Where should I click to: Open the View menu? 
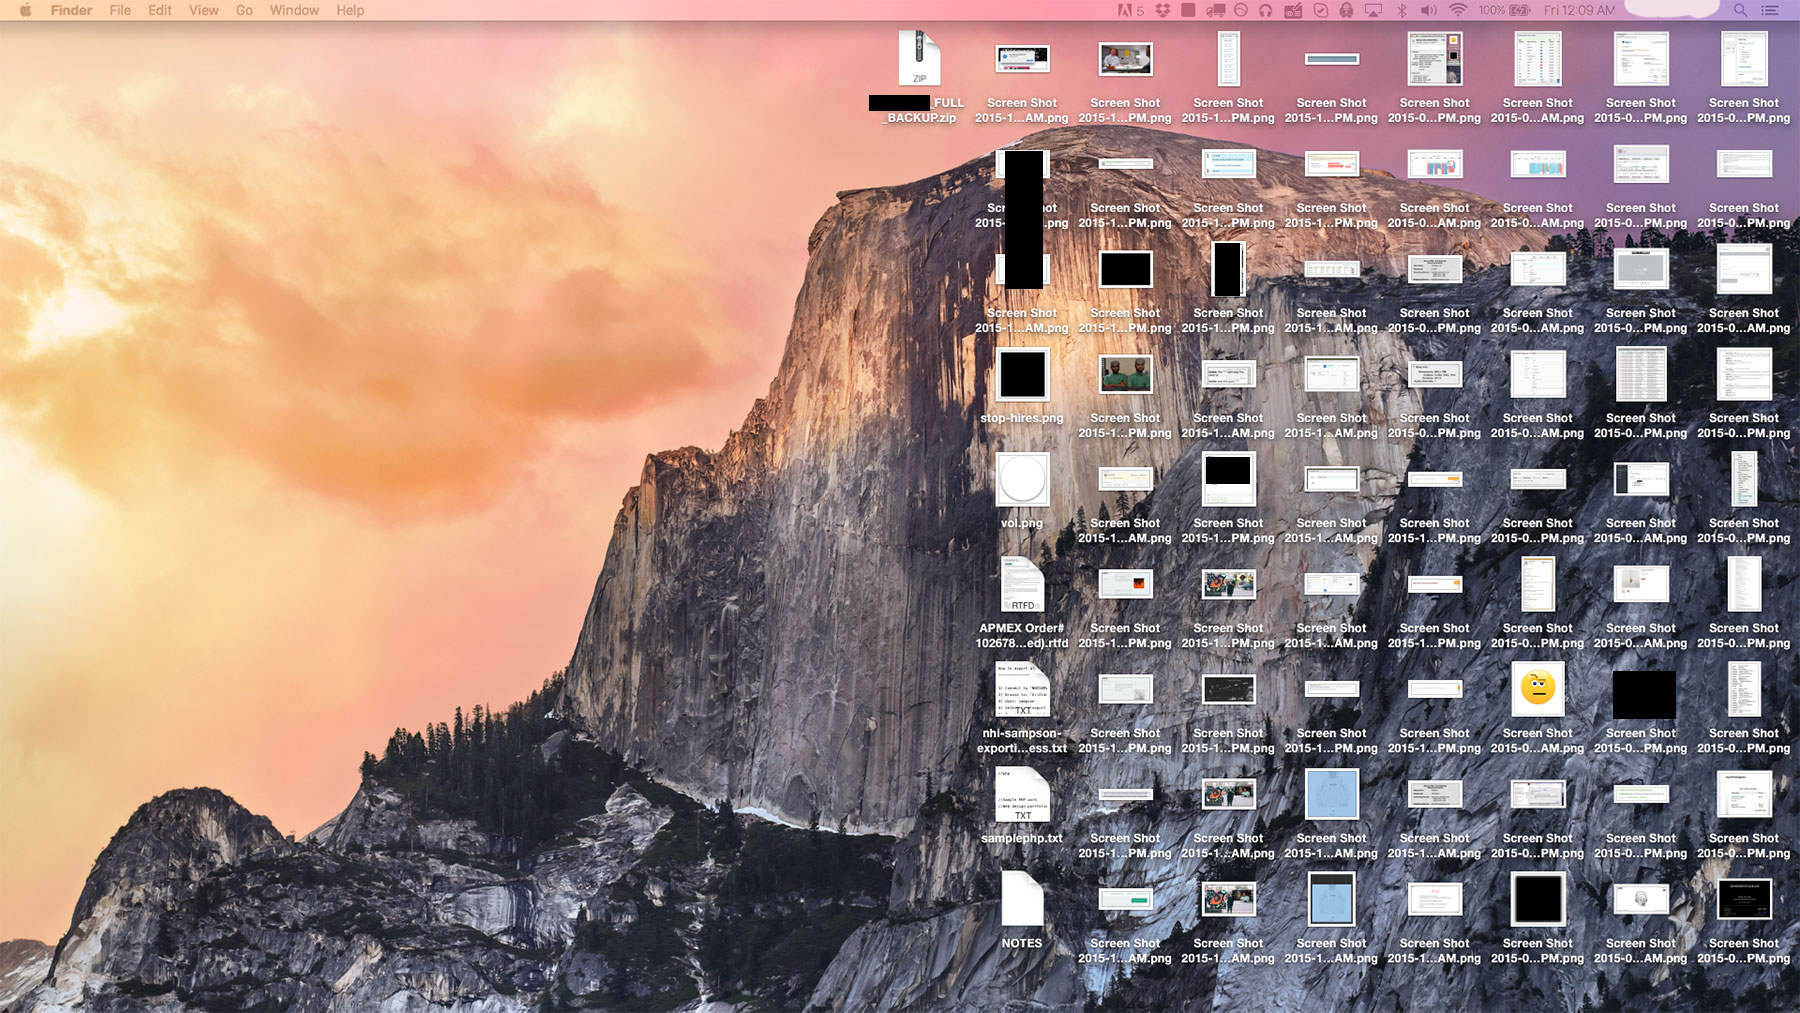(204, 10)
